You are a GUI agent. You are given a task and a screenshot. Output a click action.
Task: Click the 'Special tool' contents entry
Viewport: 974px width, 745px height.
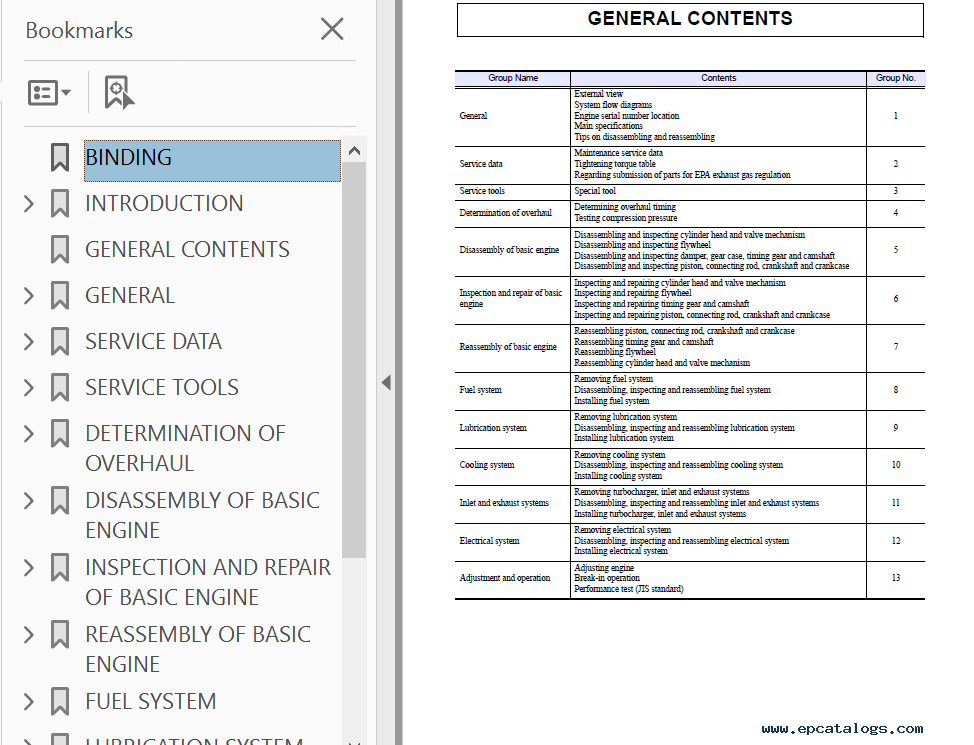[595, 191]
